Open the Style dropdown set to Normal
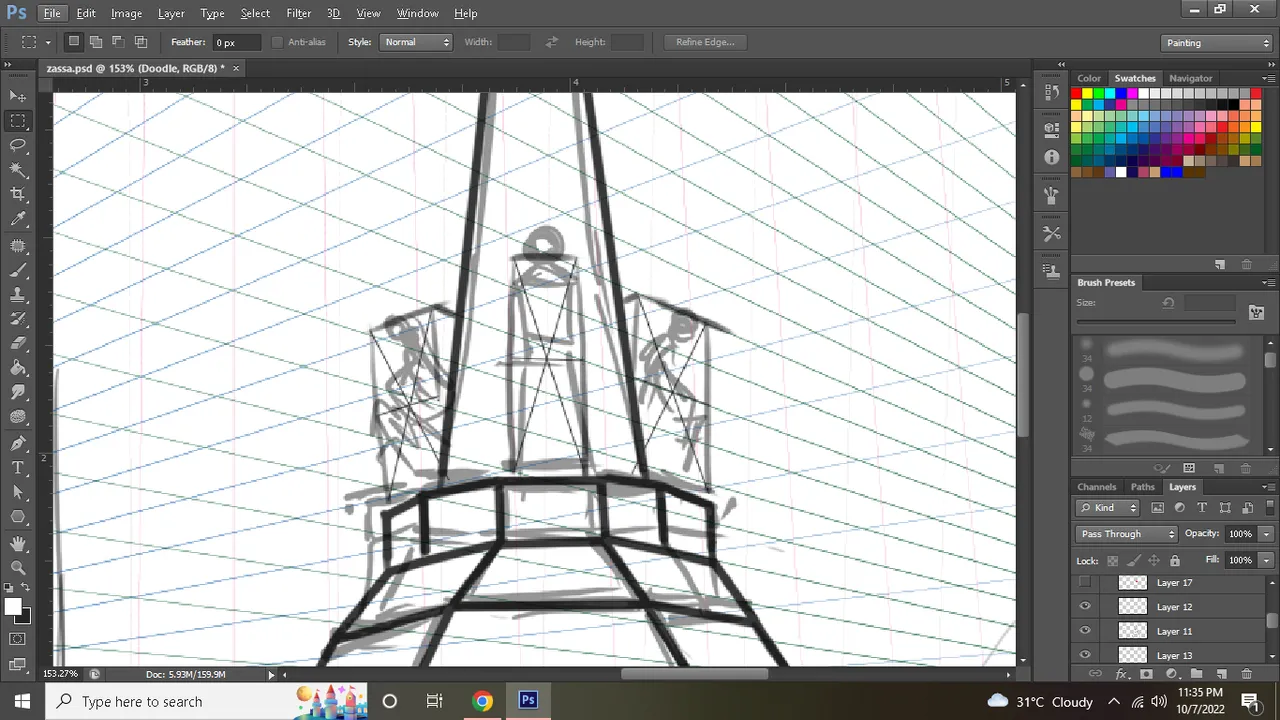The image size is (1280, 720). click(x=417, y=42)
